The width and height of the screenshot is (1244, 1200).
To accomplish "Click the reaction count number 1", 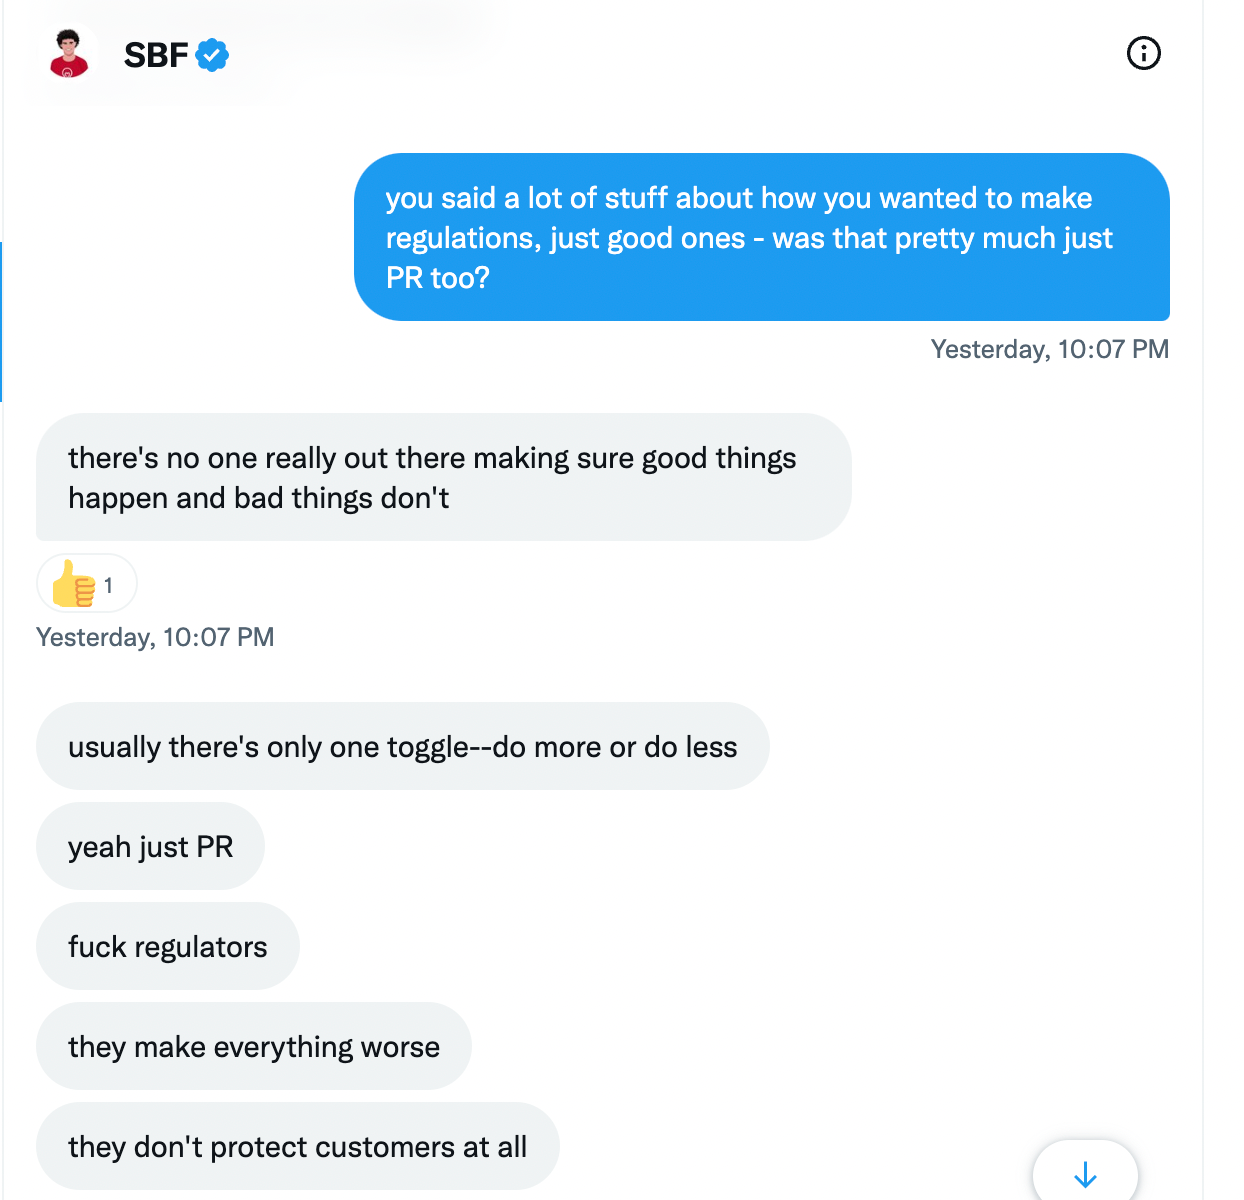I will point(108,585).
